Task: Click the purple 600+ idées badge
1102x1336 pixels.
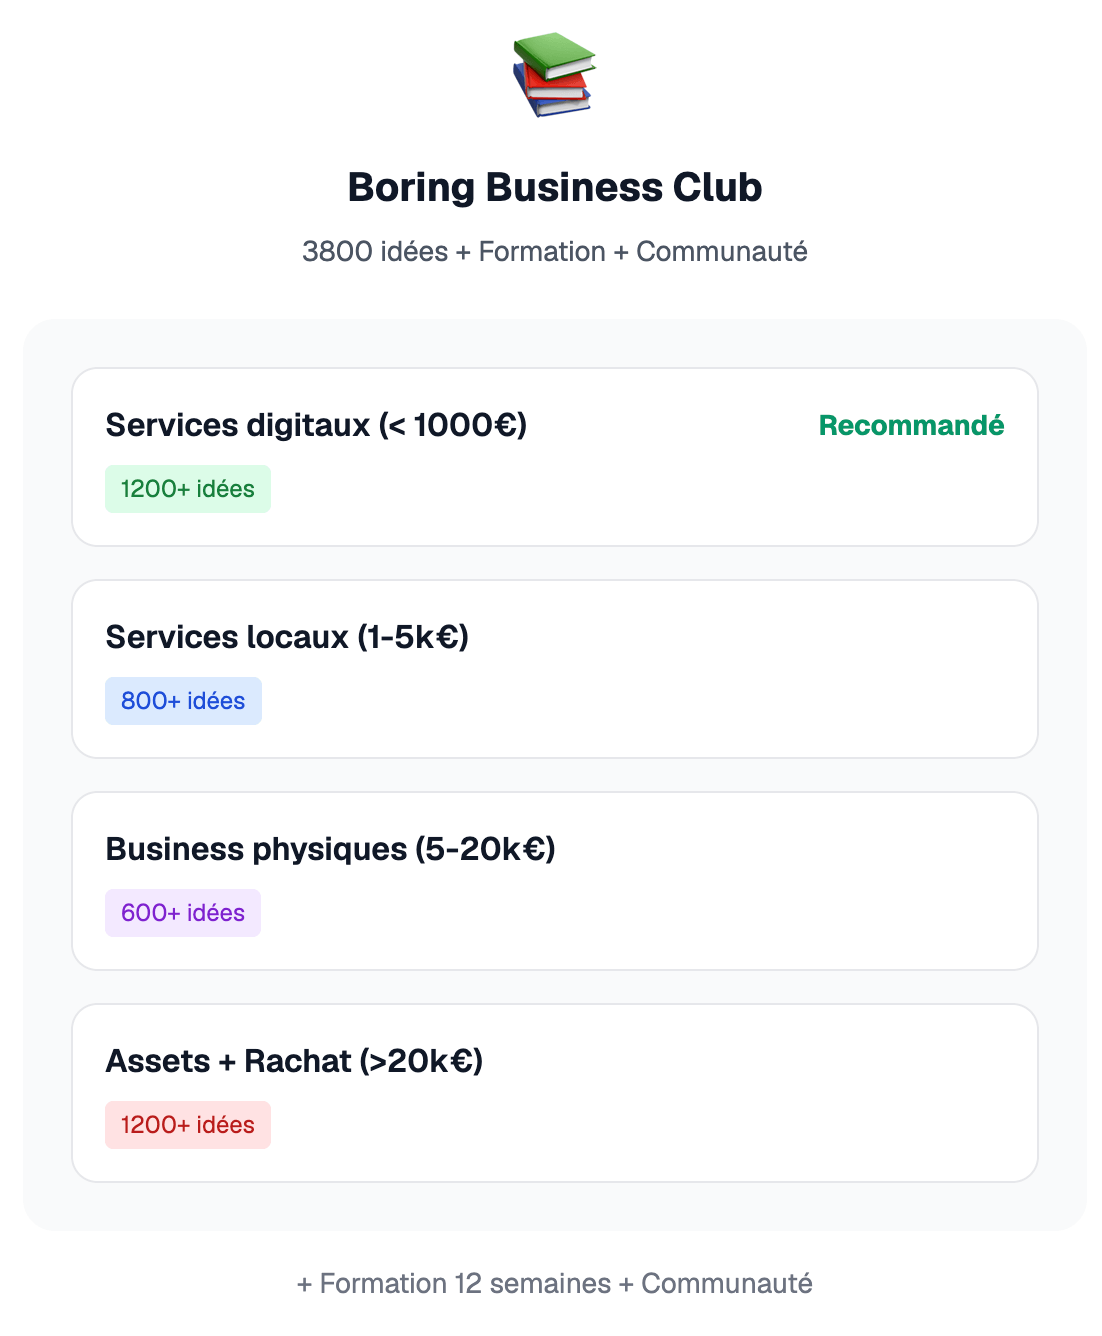Action: pyautogui.click(x=183, y=913)
